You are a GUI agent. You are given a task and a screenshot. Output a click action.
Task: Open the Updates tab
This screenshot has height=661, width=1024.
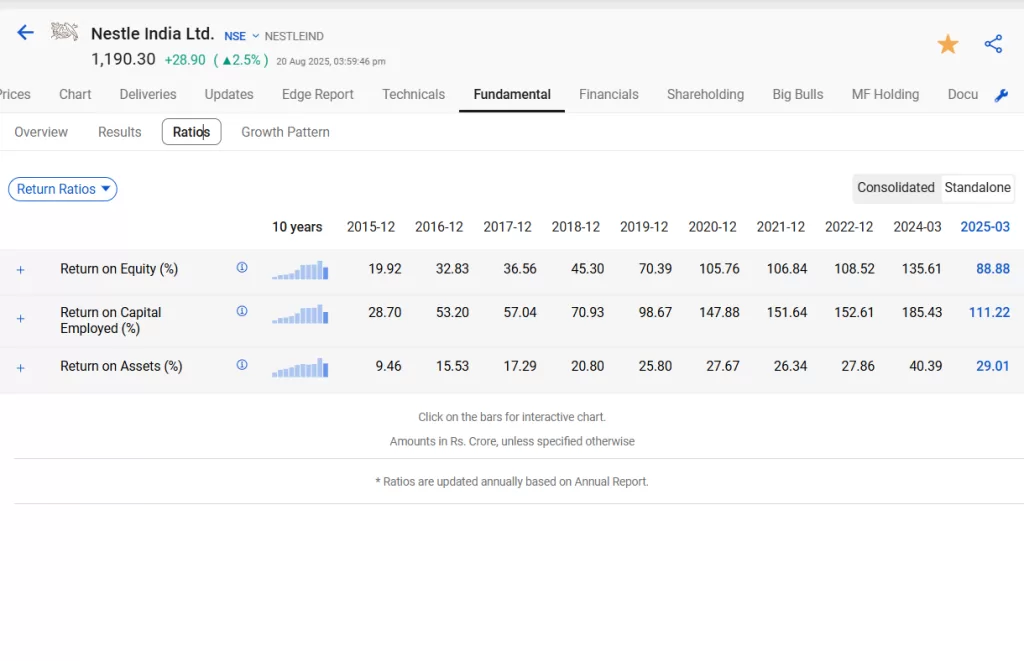(229, 94)
